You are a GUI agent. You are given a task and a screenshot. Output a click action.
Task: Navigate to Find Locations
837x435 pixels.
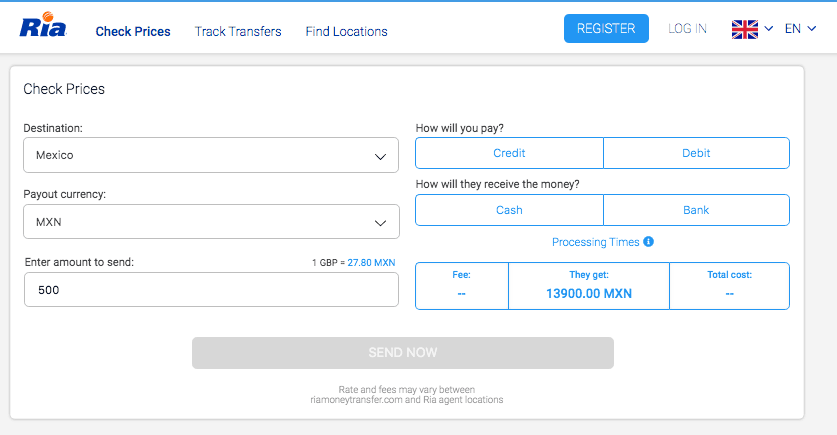(346, 31)
